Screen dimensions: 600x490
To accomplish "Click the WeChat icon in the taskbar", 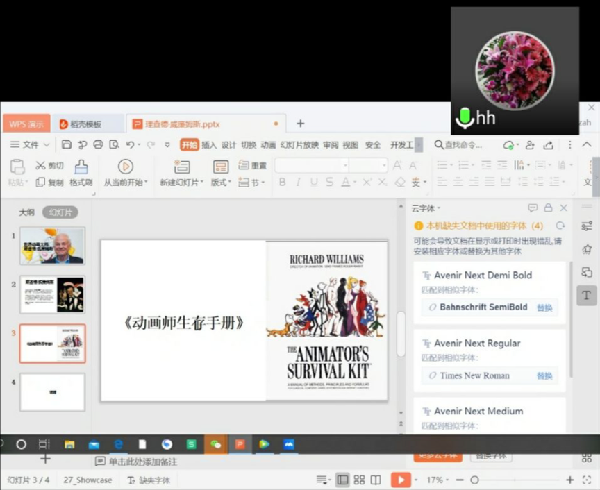I will (x=215, y=443).
